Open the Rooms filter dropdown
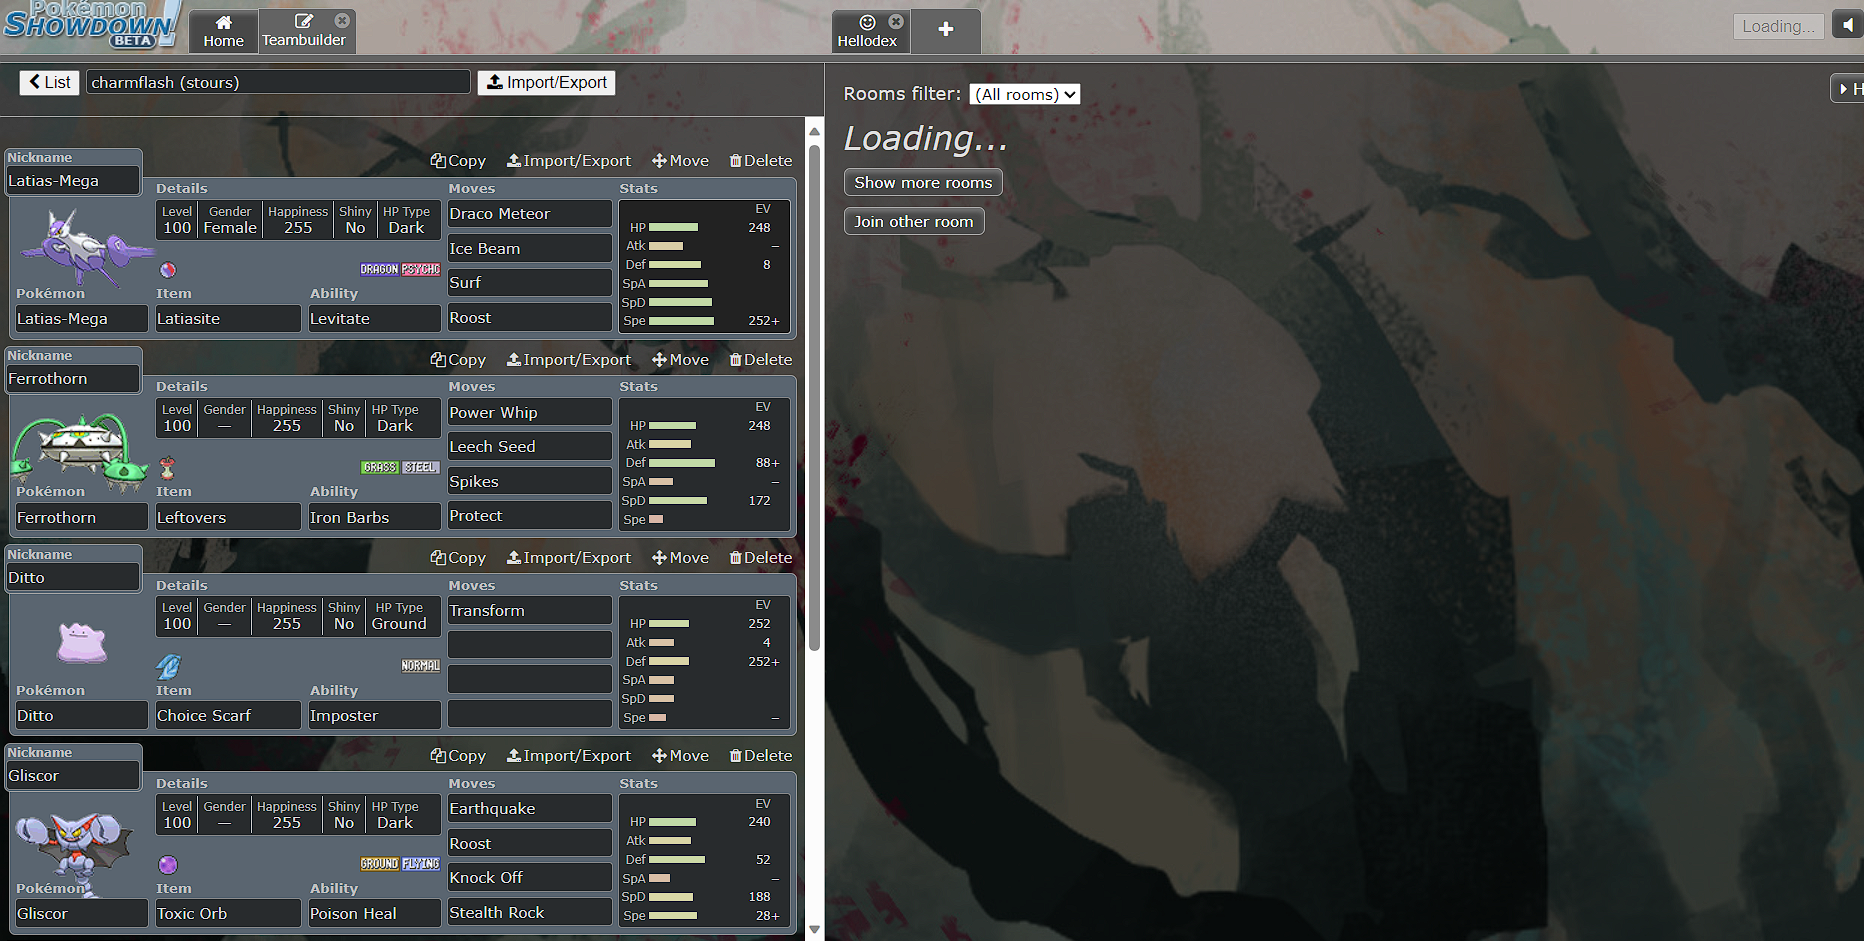Image resolution: width=1864 pixels, height=941 pixels. pyautogui.click(x=1025, y=94)
